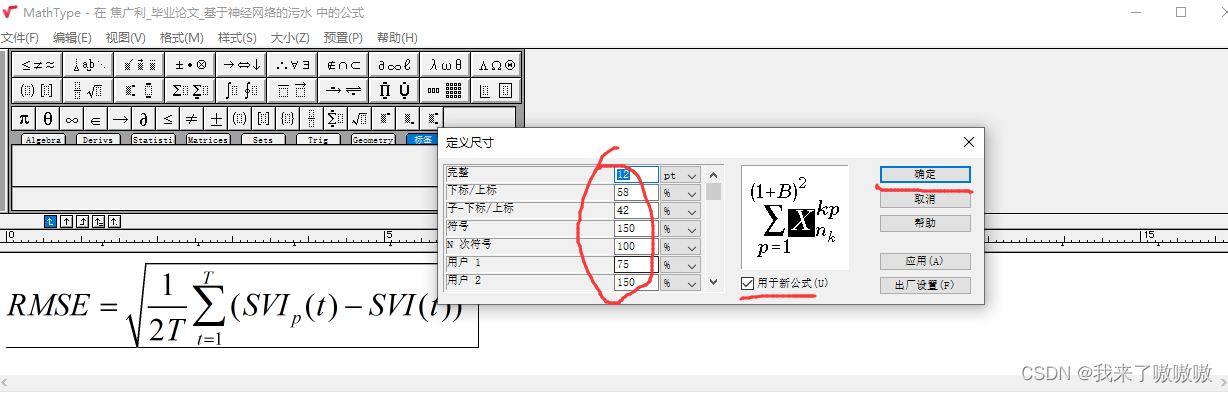The image size is (1228, 393).
Task: Open the 大小(Z) menu
Action: coord(290,38)
